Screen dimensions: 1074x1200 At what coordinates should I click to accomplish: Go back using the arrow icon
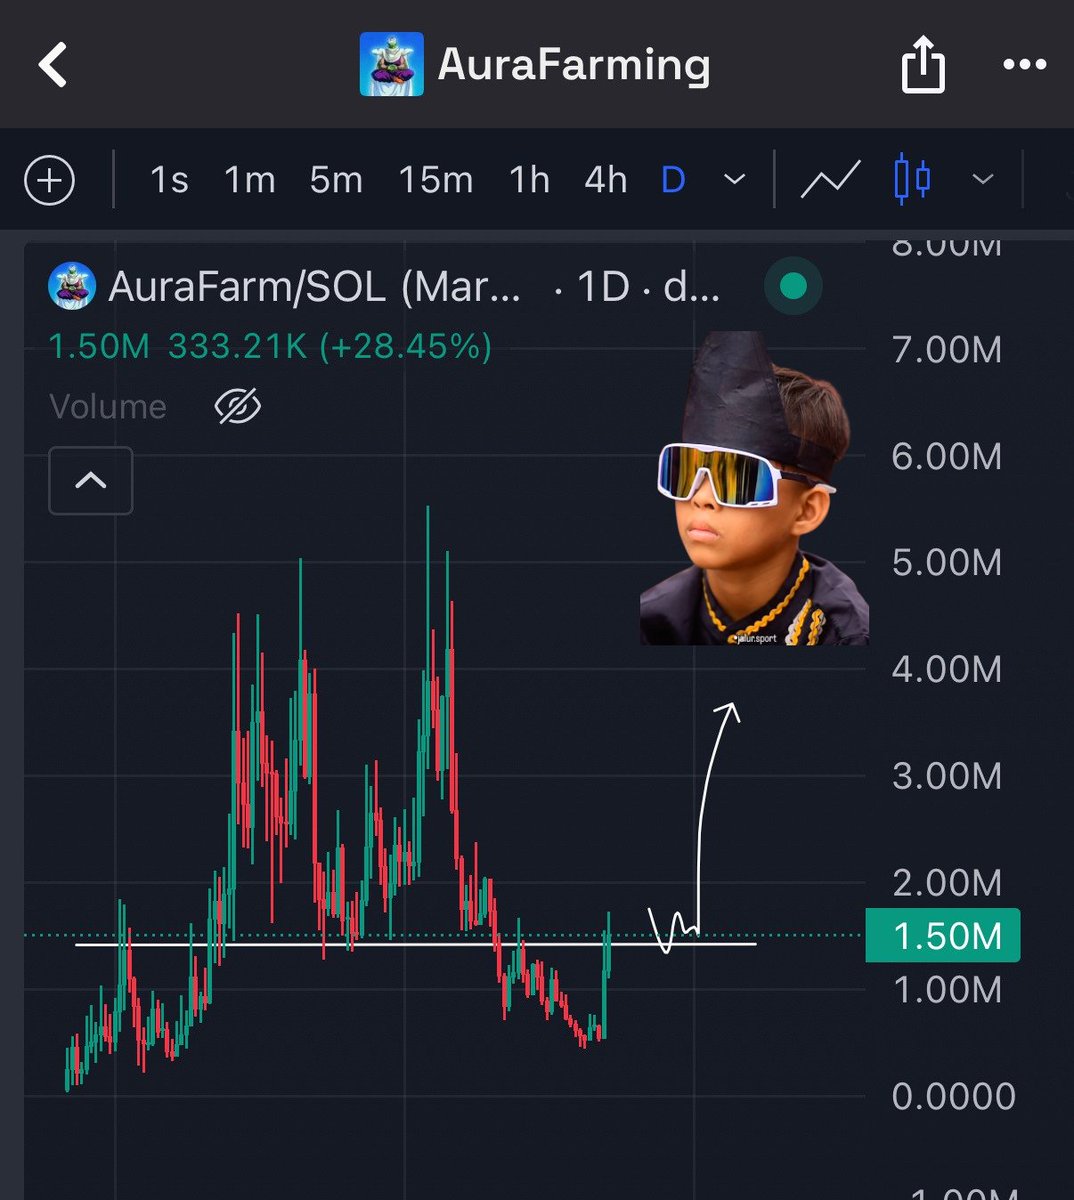53,65
